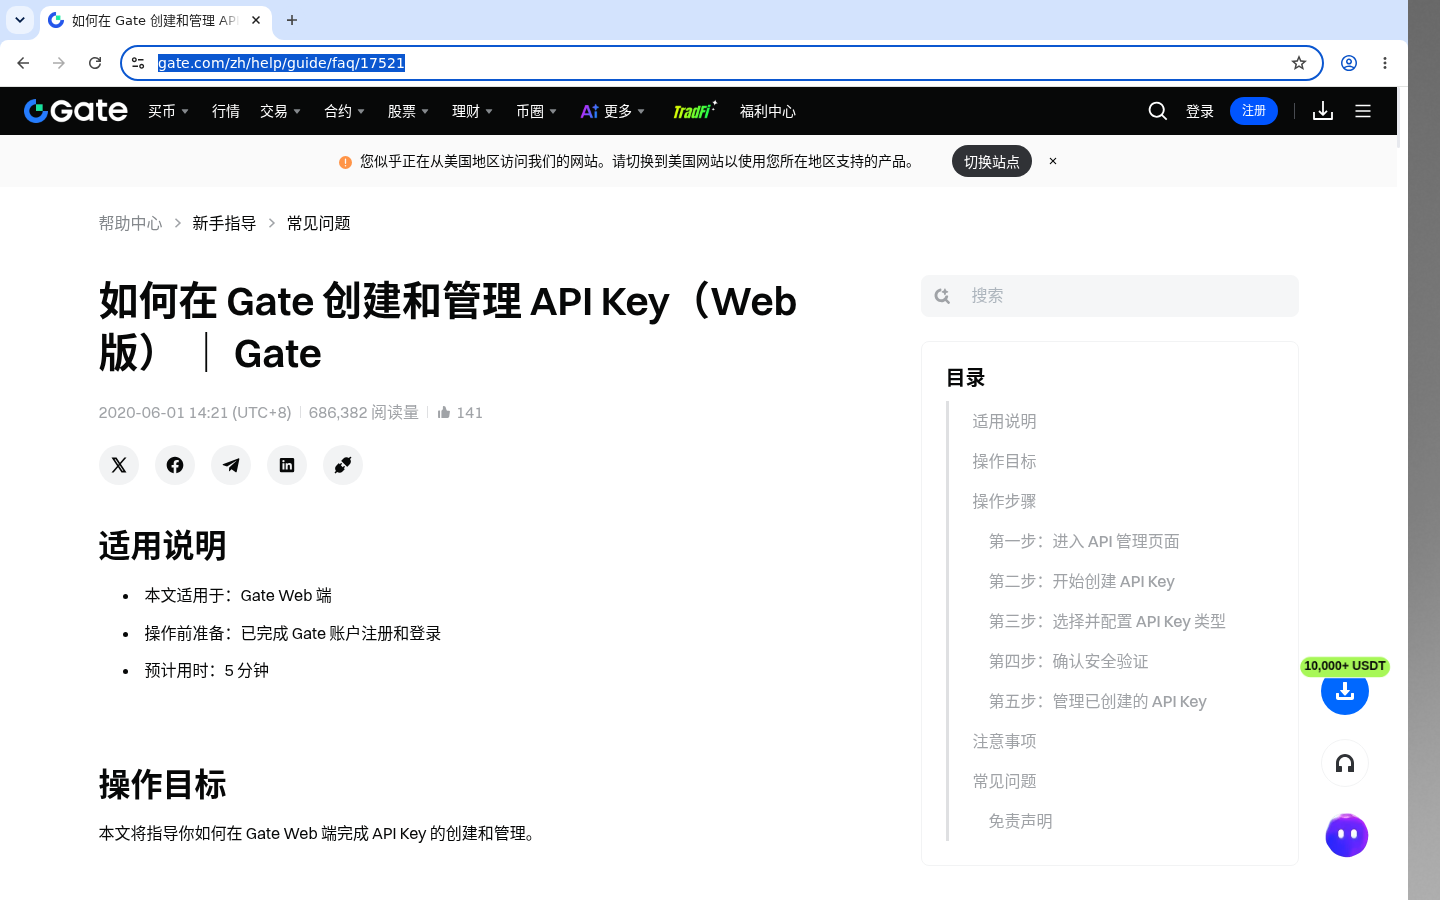1440x900 pixels.
Task: Open Chrome three-dot menu
Action: 1385,63
